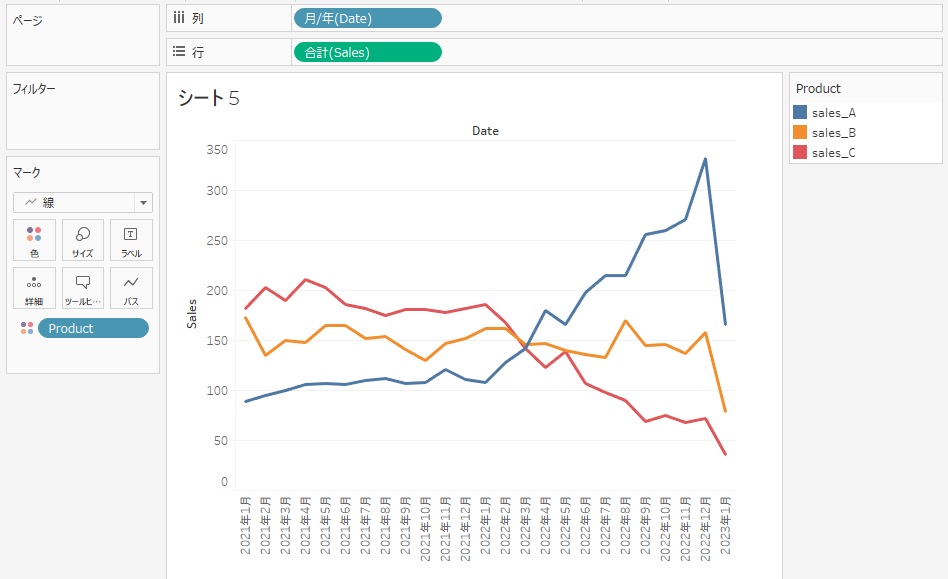Screen dimensions: 948x579
Task: Click the Path (パス) mark icon
Action: 130,288
